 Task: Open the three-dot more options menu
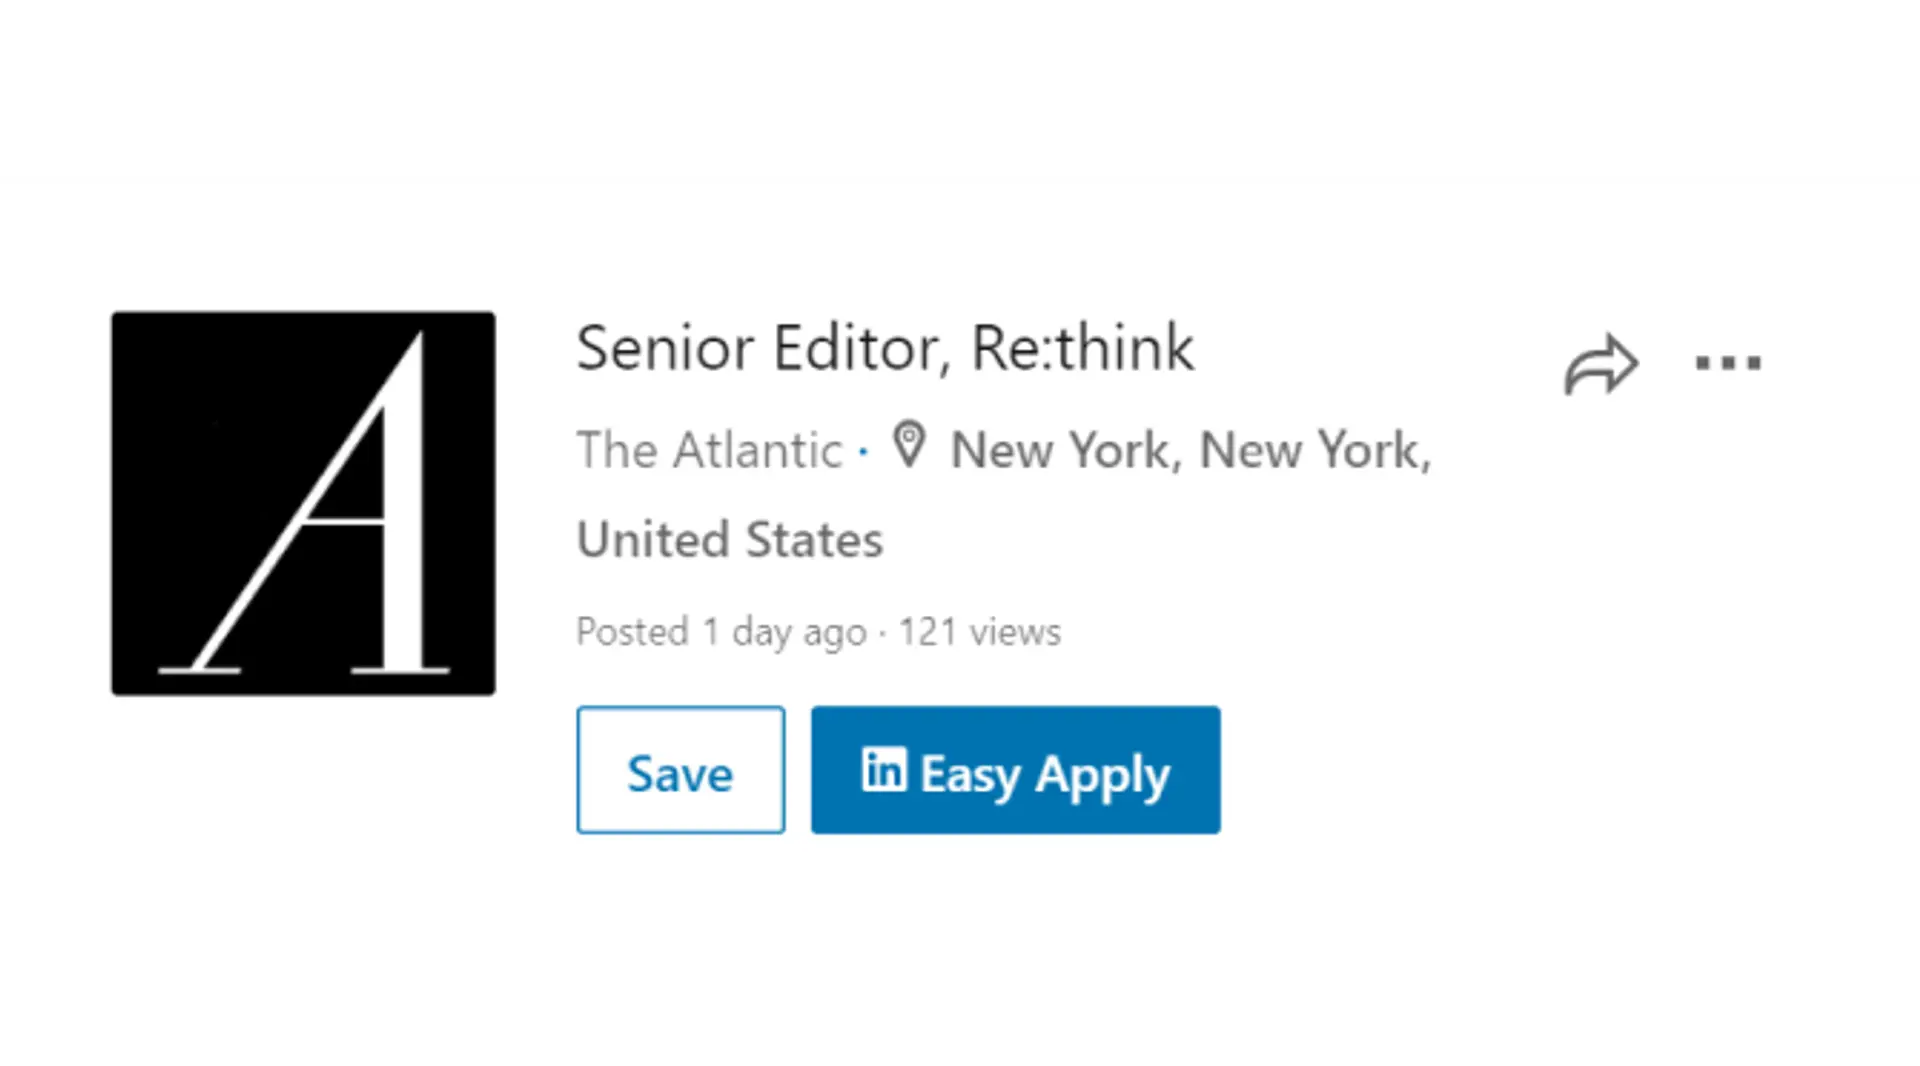tap(1728, 363)
